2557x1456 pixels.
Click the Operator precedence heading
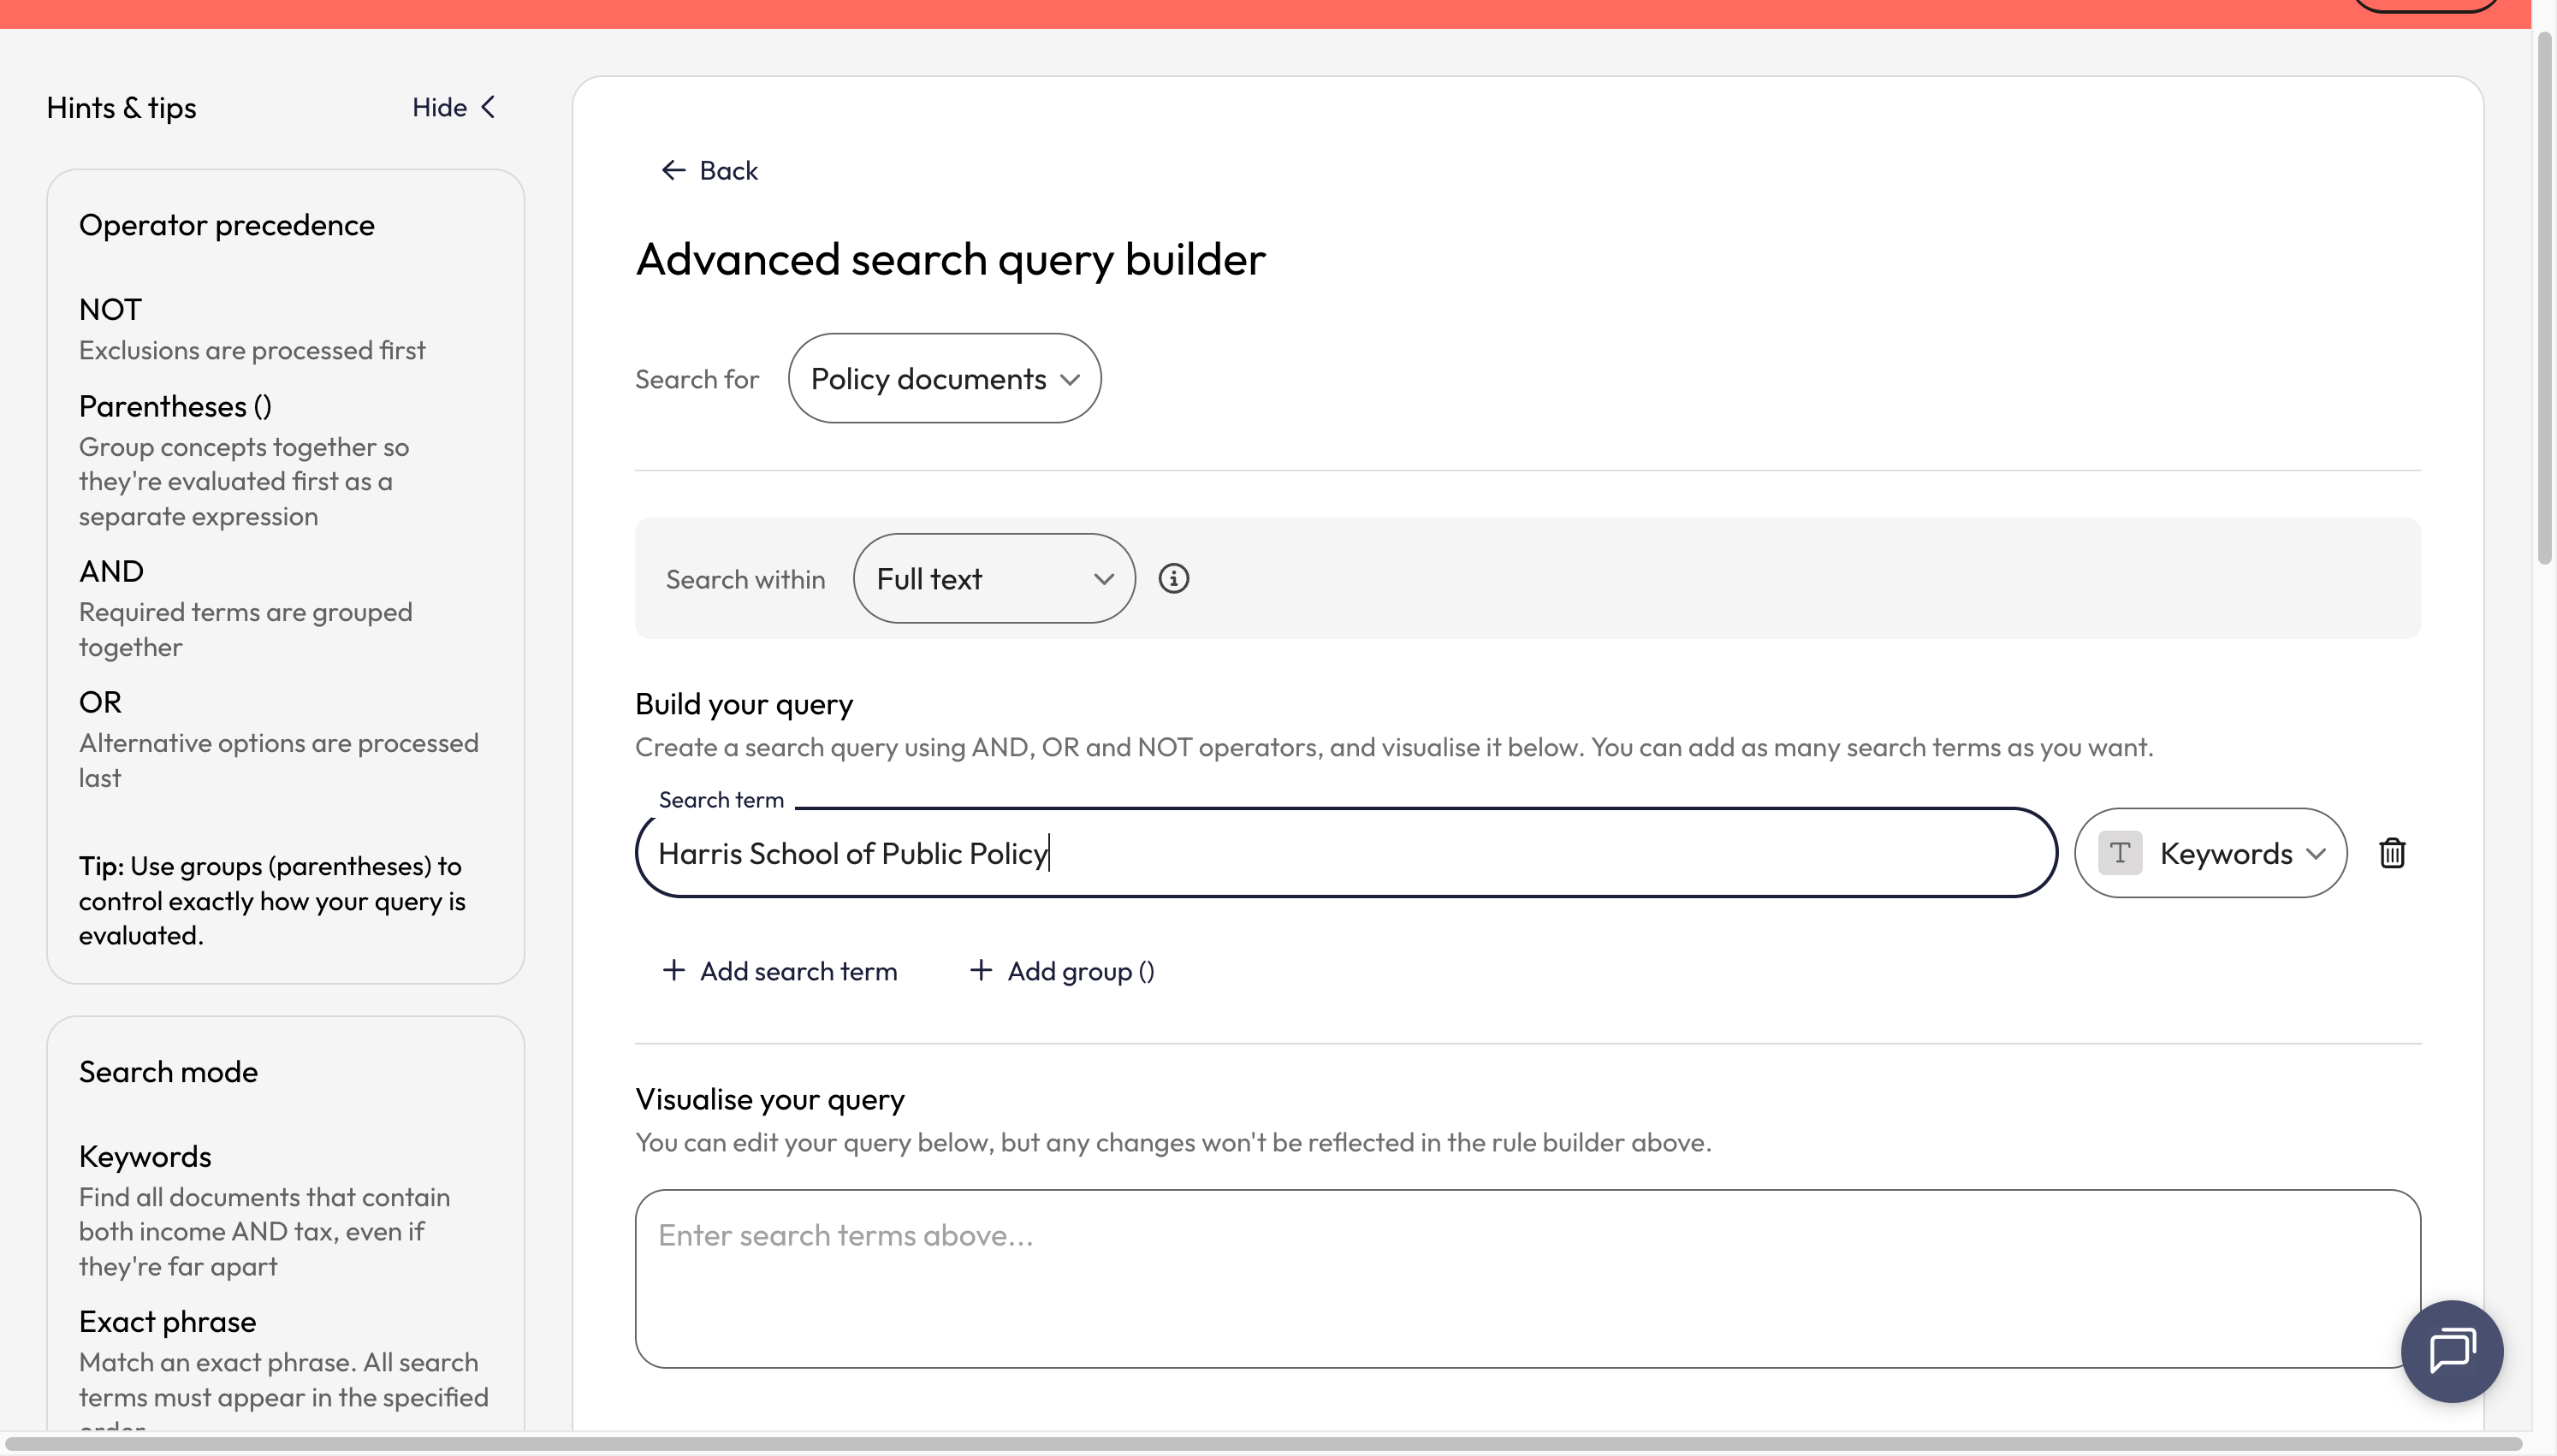pyautogui.click(x=227, y=225)
